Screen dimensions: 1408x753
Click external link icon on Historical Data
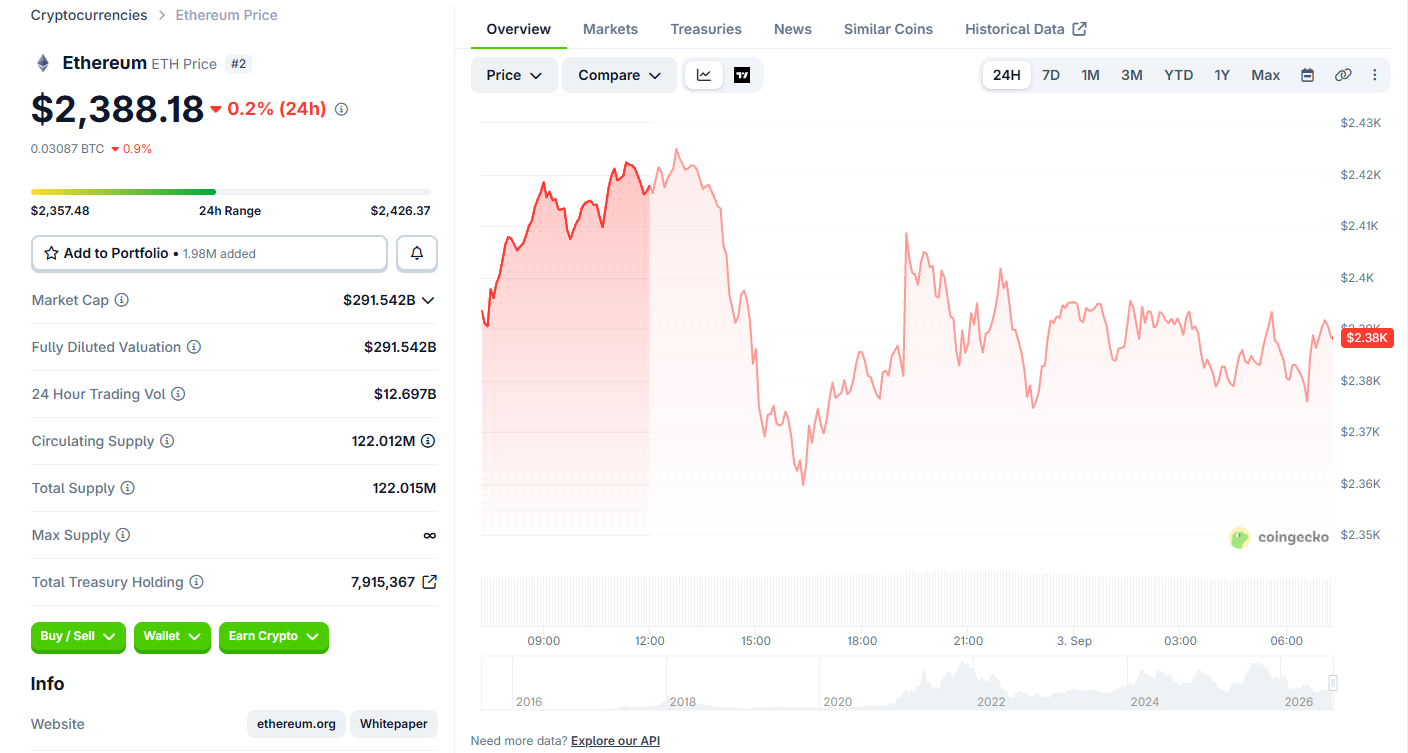tap(1079, 29)
